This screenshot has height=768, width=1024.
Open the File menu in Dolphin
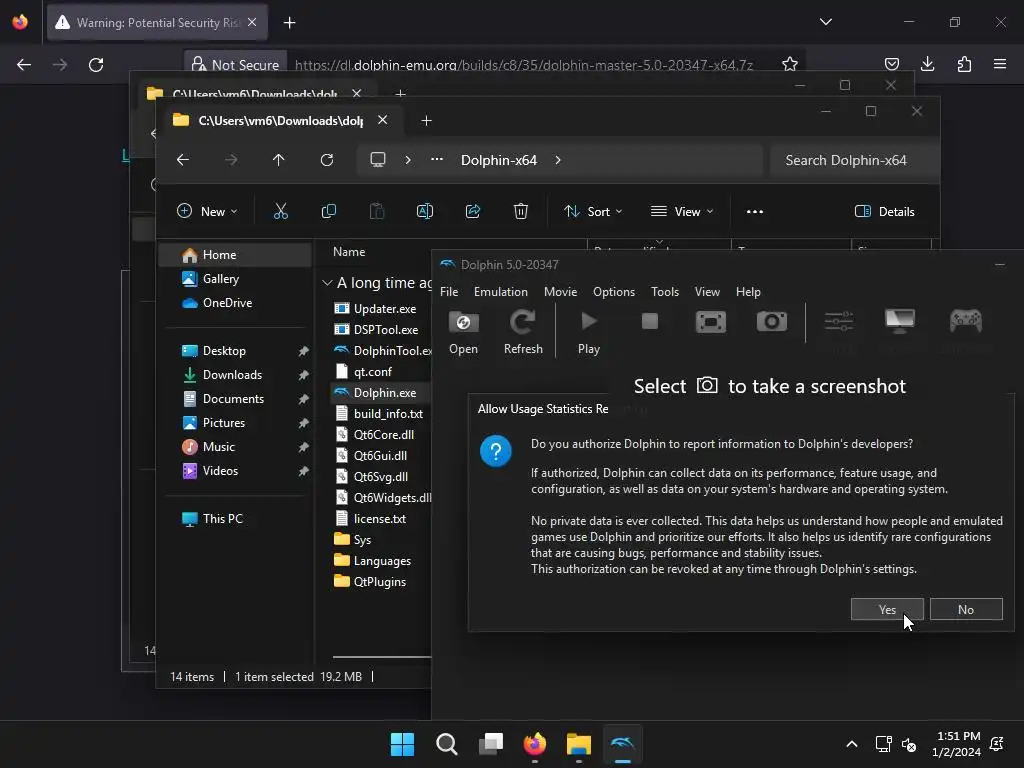(449, 292)
